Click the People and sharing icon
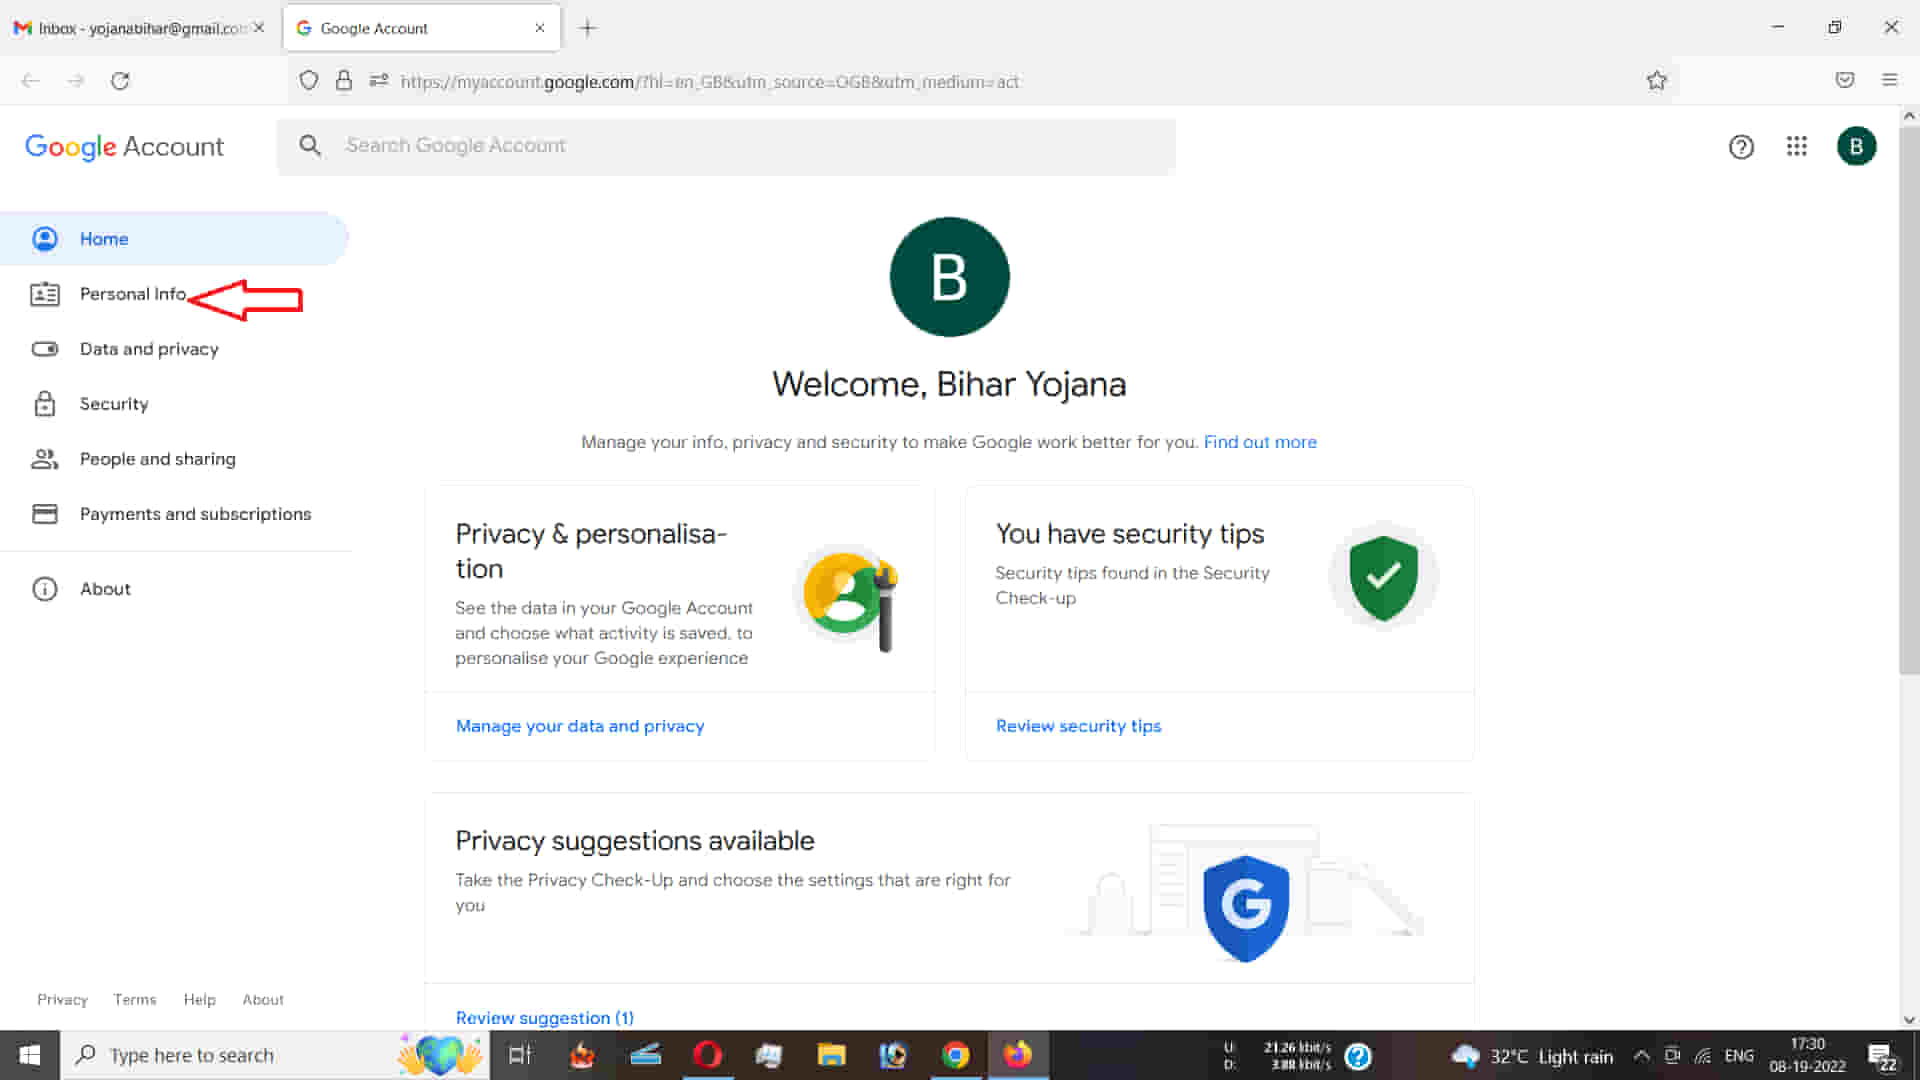 45,459
